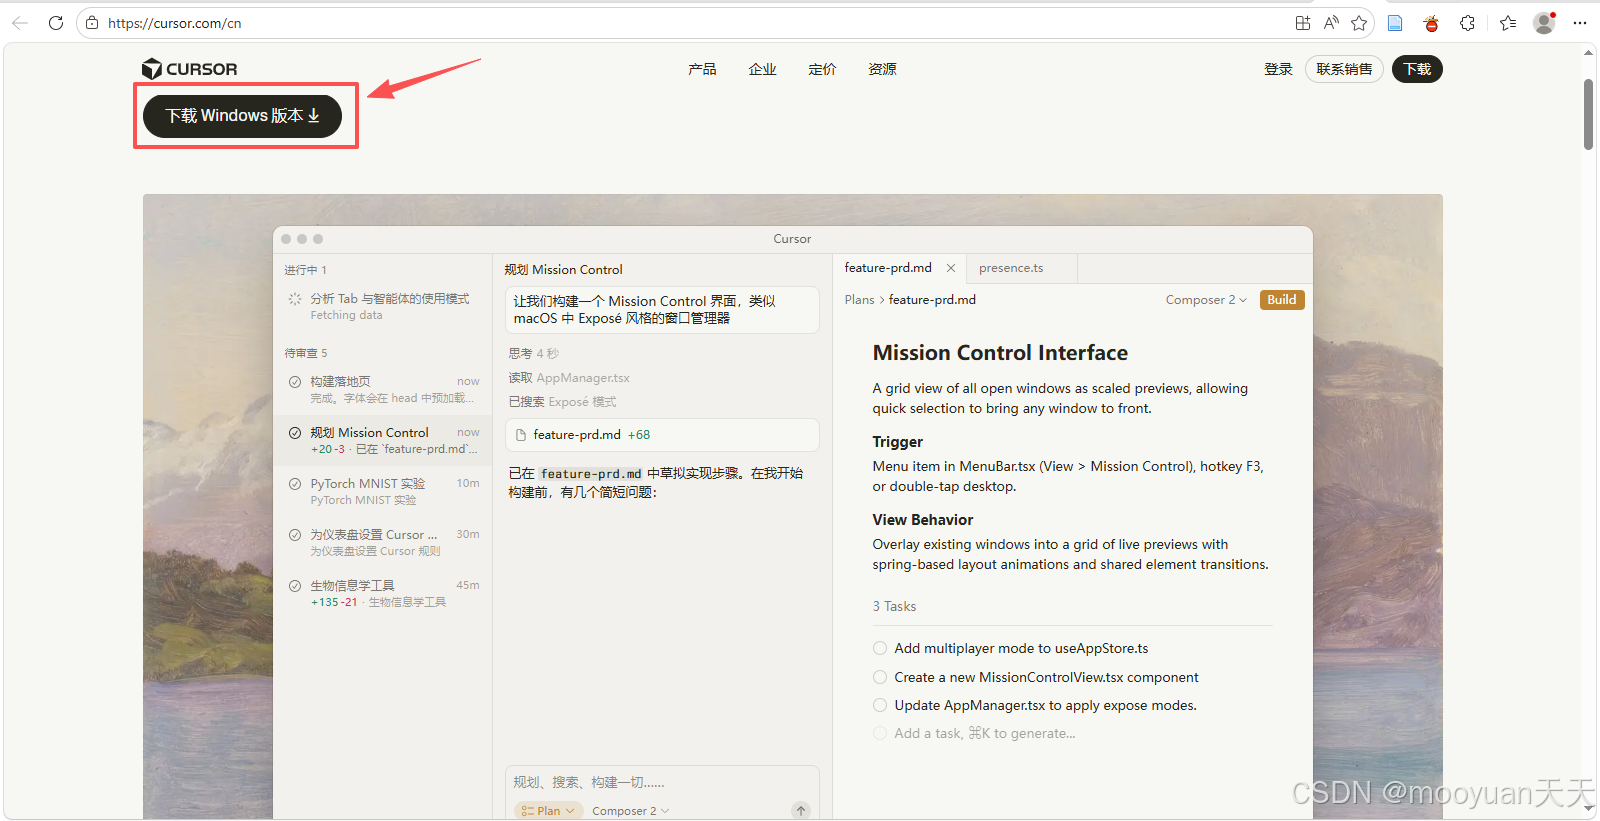This screenshot has height=821, width=1600.
Task: Open the ad blocker extension with red stop icon
Action: (1431, 23)
